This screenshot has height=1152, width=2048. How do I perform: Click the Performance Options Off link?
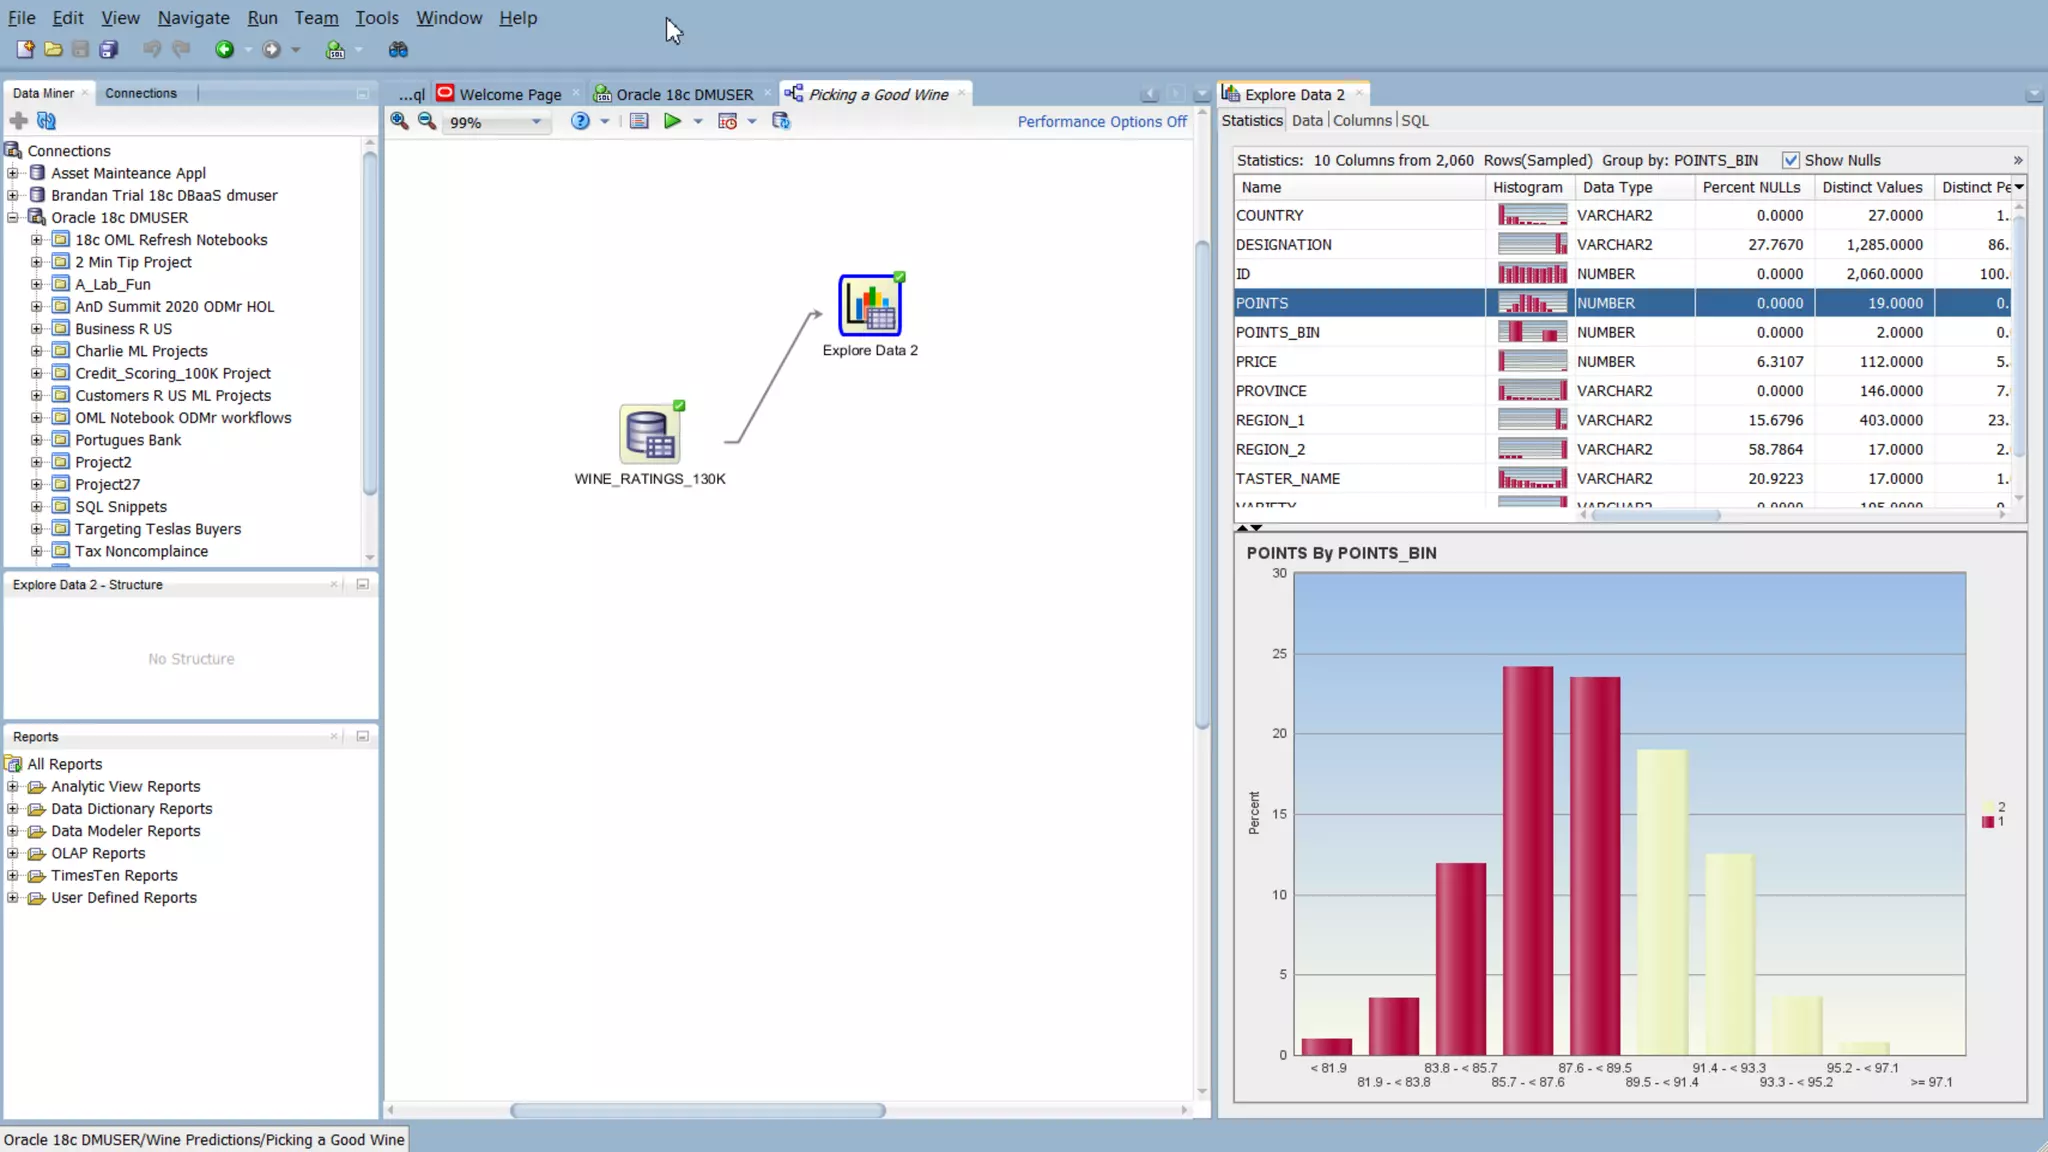pyautogui.click(x=1101, y=121)
